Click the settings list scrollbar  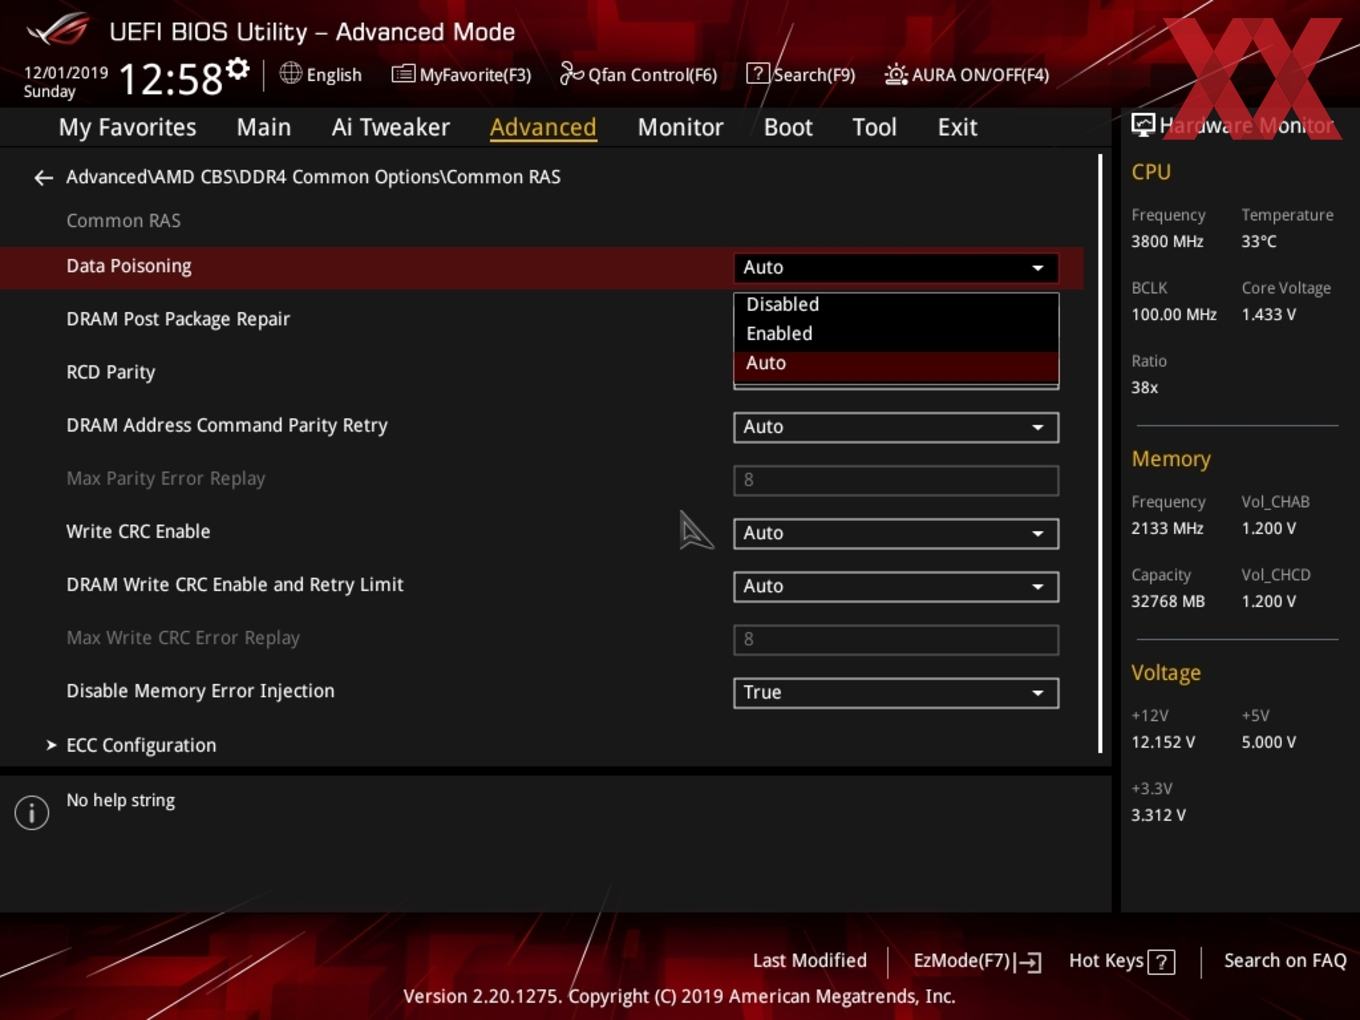pos(1100,453)
